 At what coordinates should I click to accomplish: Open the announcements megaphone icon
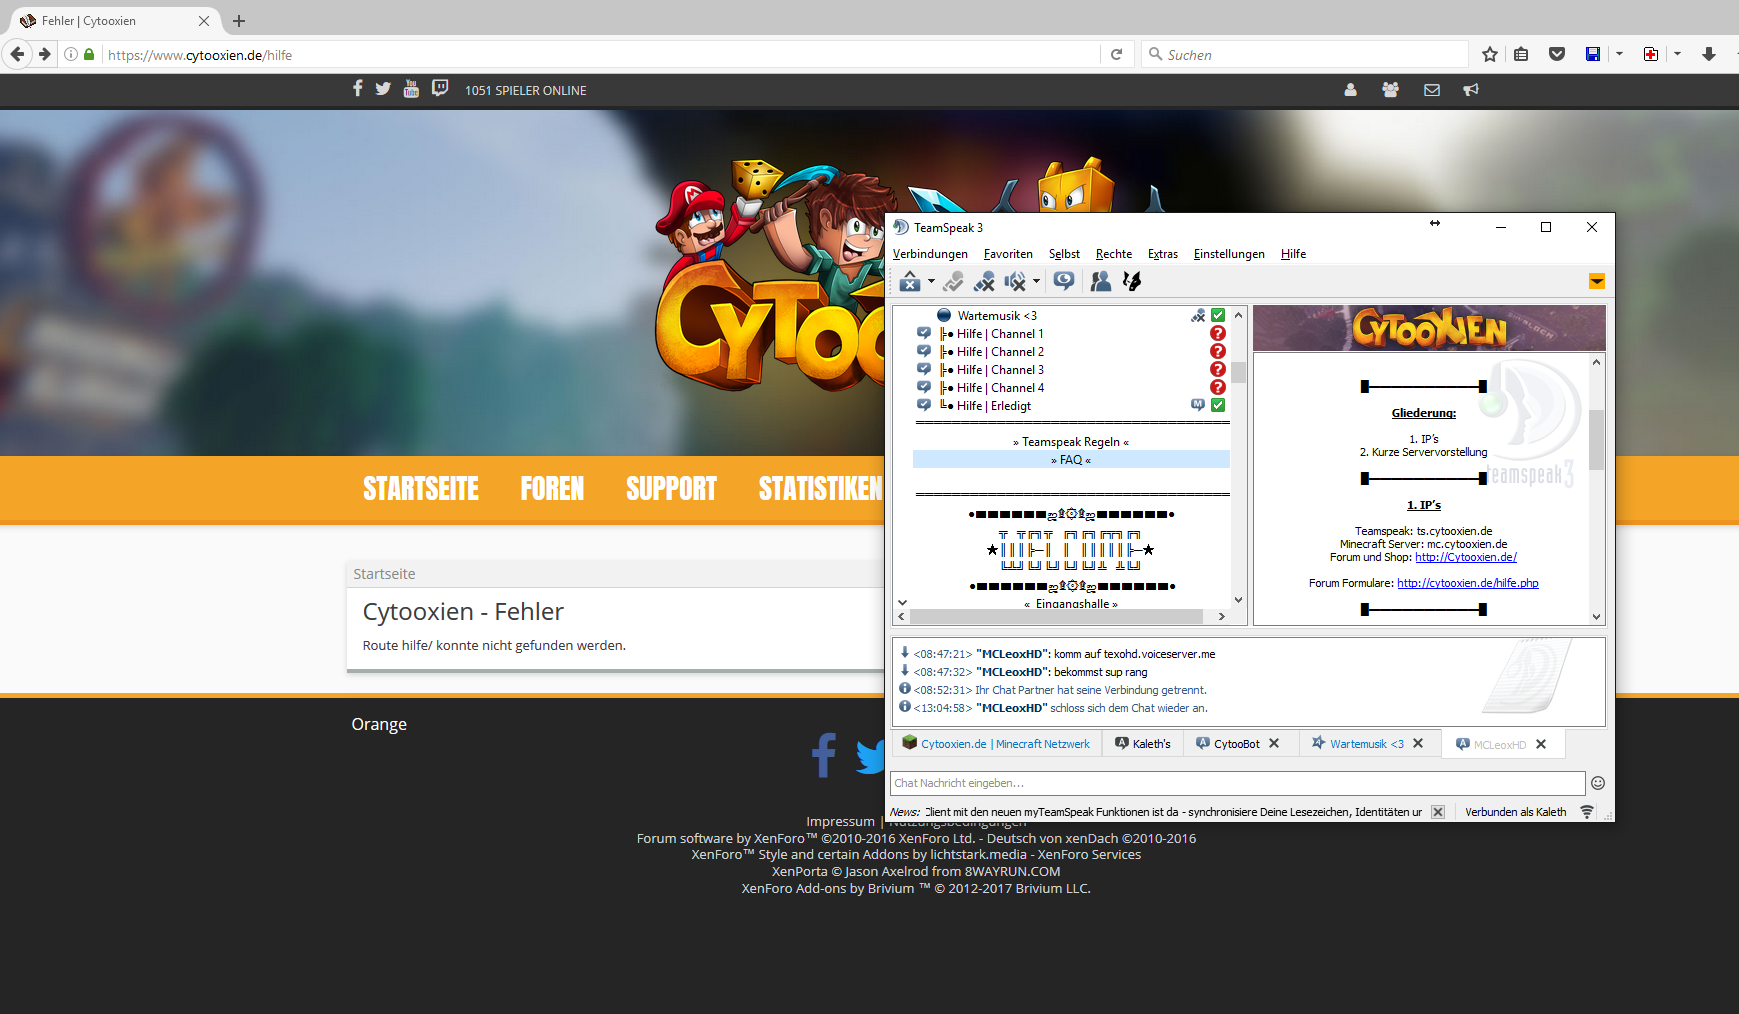[x=1471, y=89]
